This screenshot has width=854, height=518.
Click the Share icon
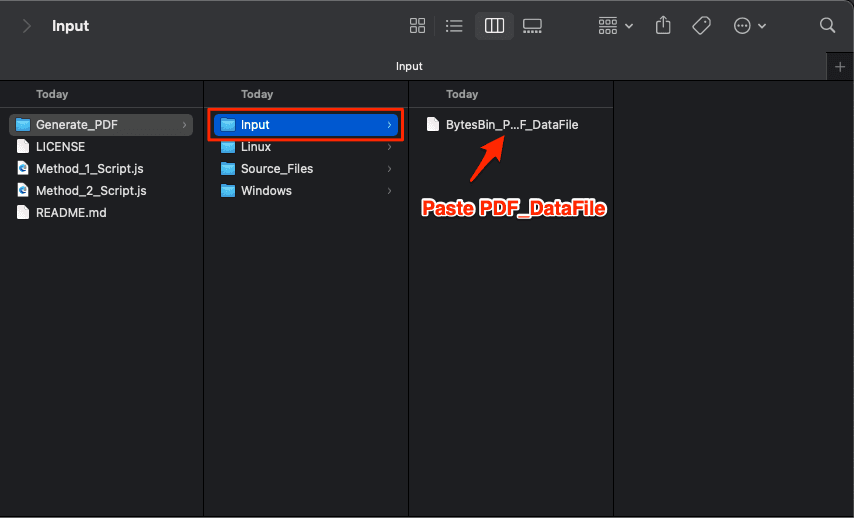[x=663, y=26]
